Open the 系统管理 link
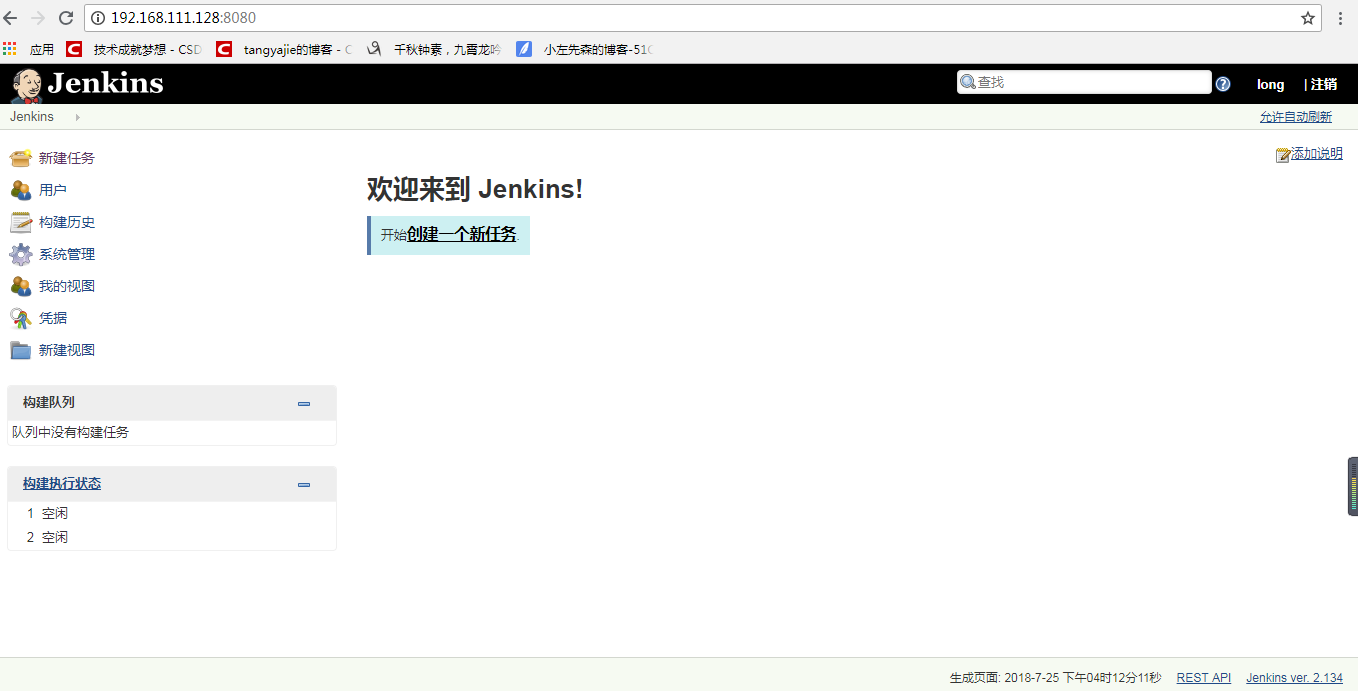 (67, 254)
